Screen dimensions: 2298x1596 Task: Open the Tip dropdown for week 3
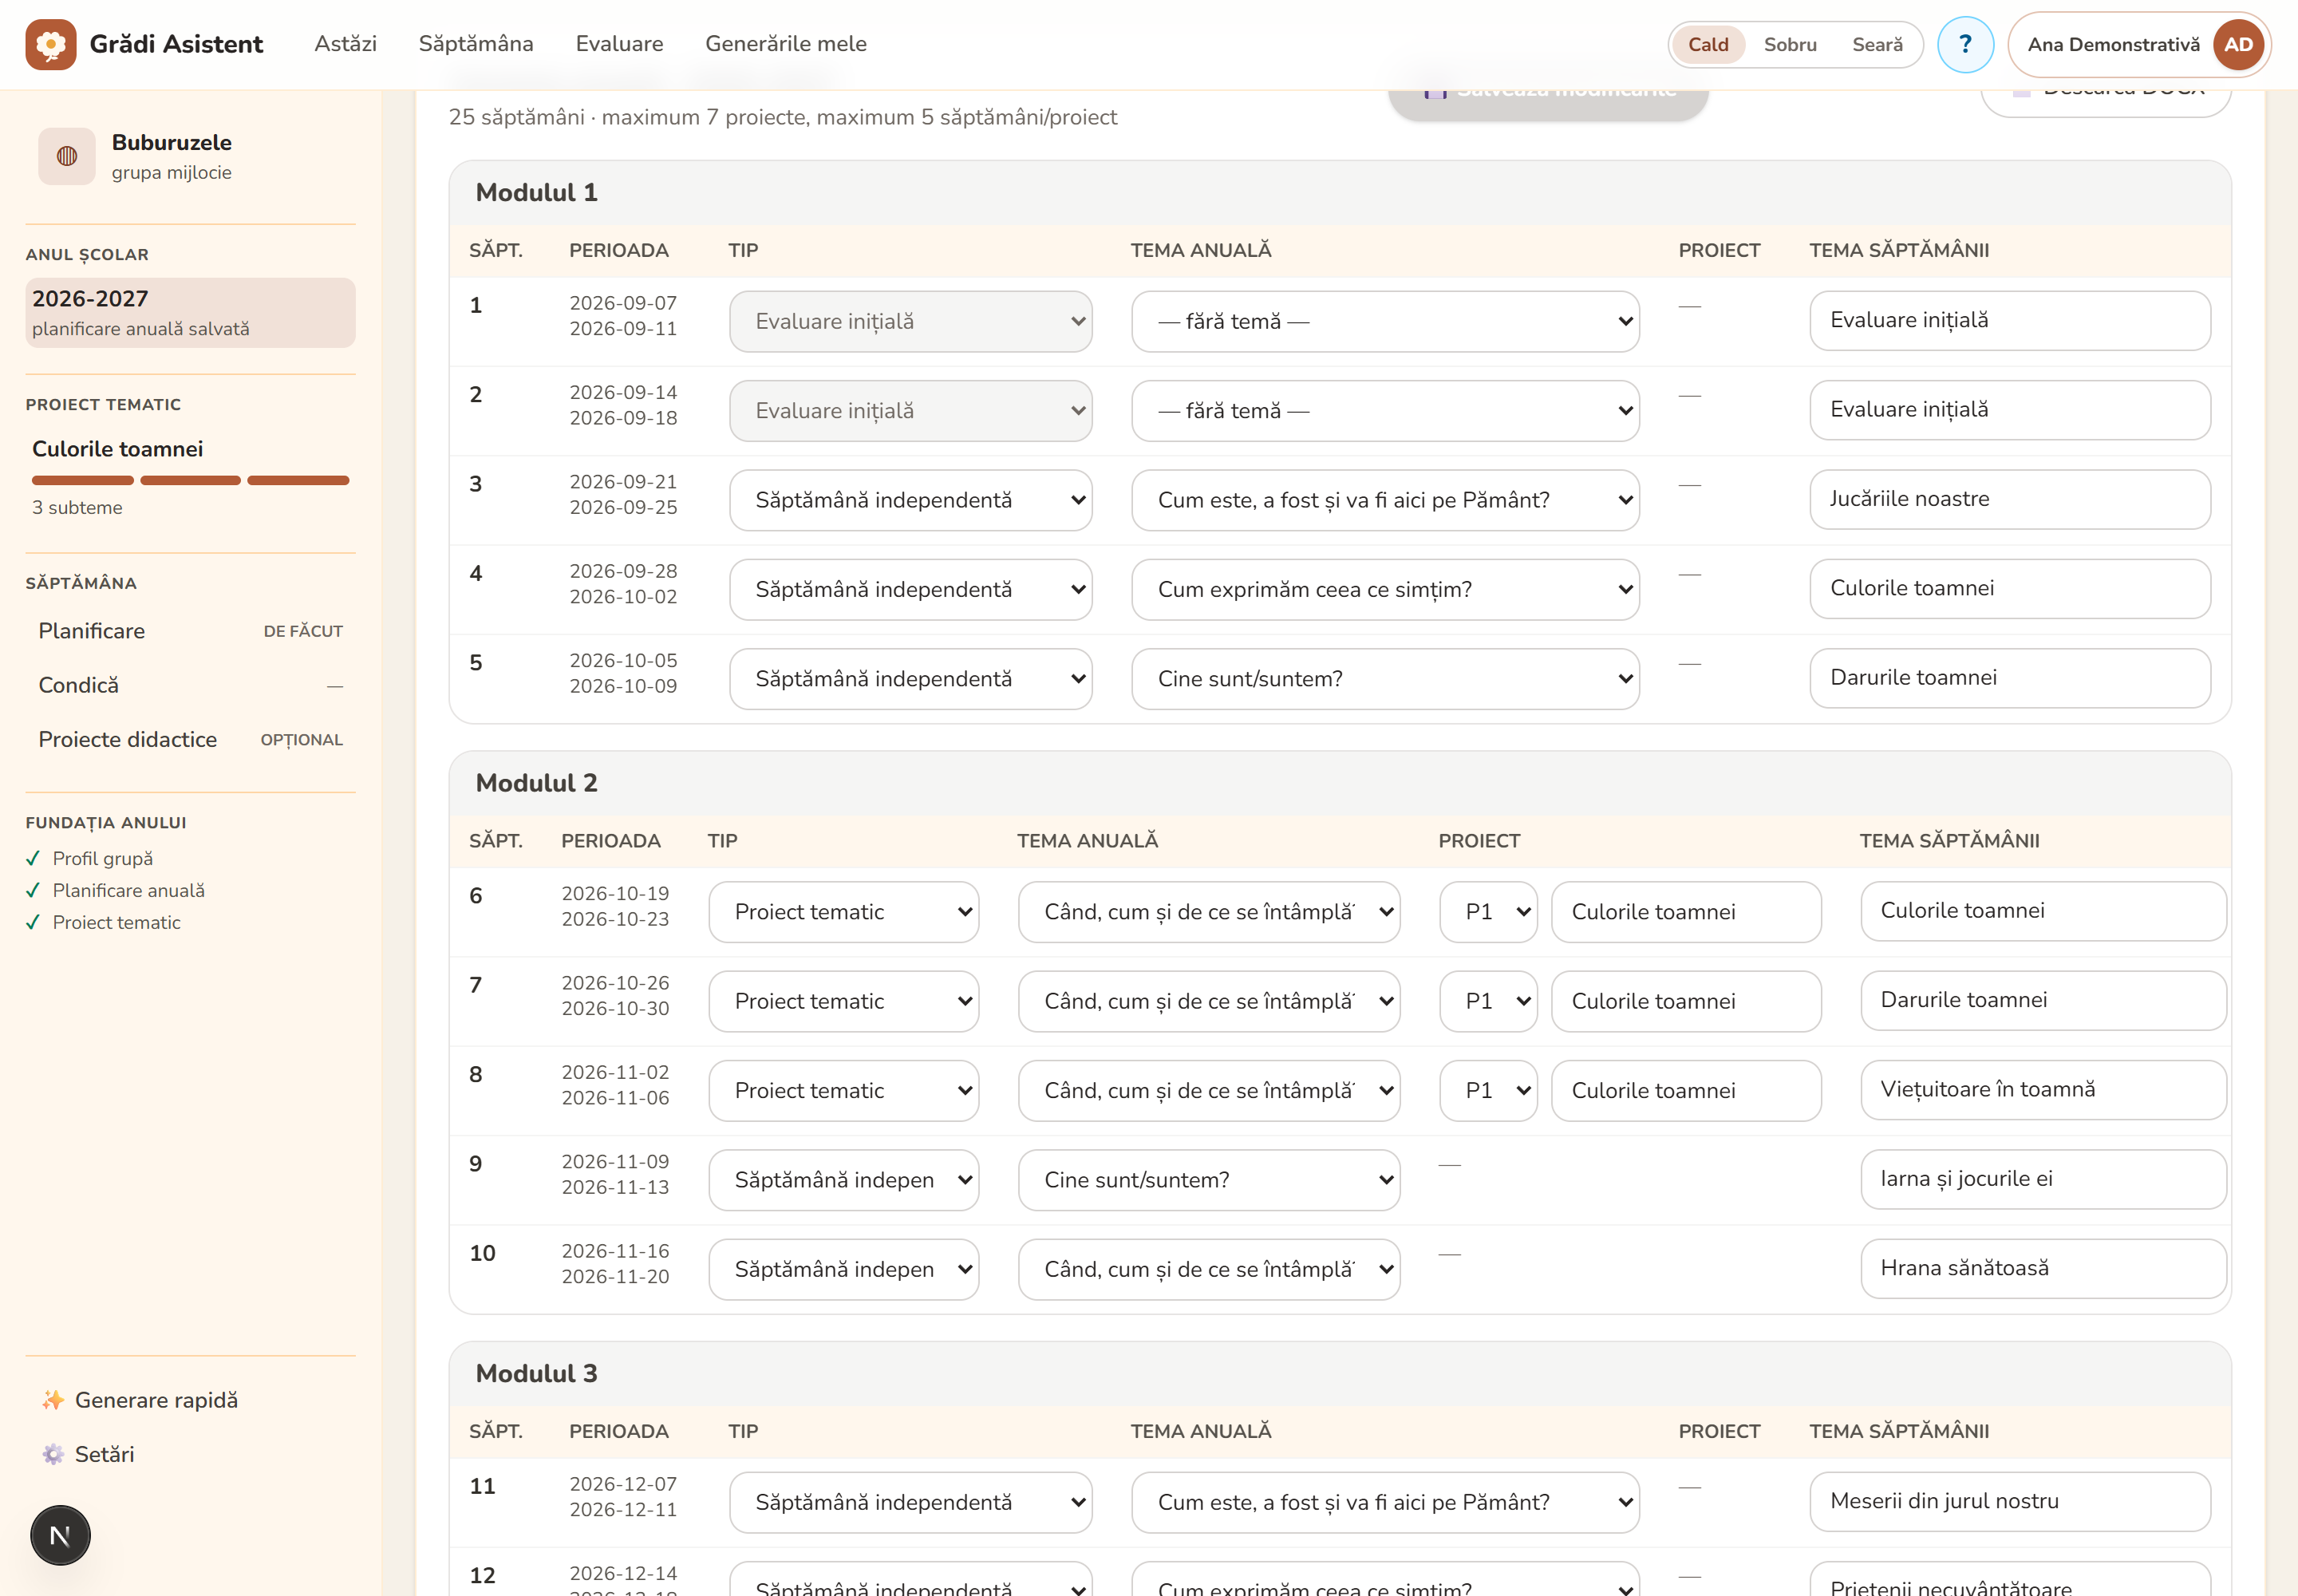pyautogui.click(x=910, y=500)
